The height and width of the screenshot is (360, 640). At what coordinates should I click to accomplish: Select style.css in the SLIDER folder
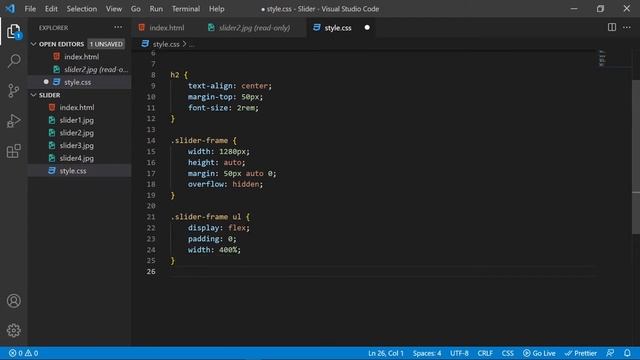pos(73,171)
